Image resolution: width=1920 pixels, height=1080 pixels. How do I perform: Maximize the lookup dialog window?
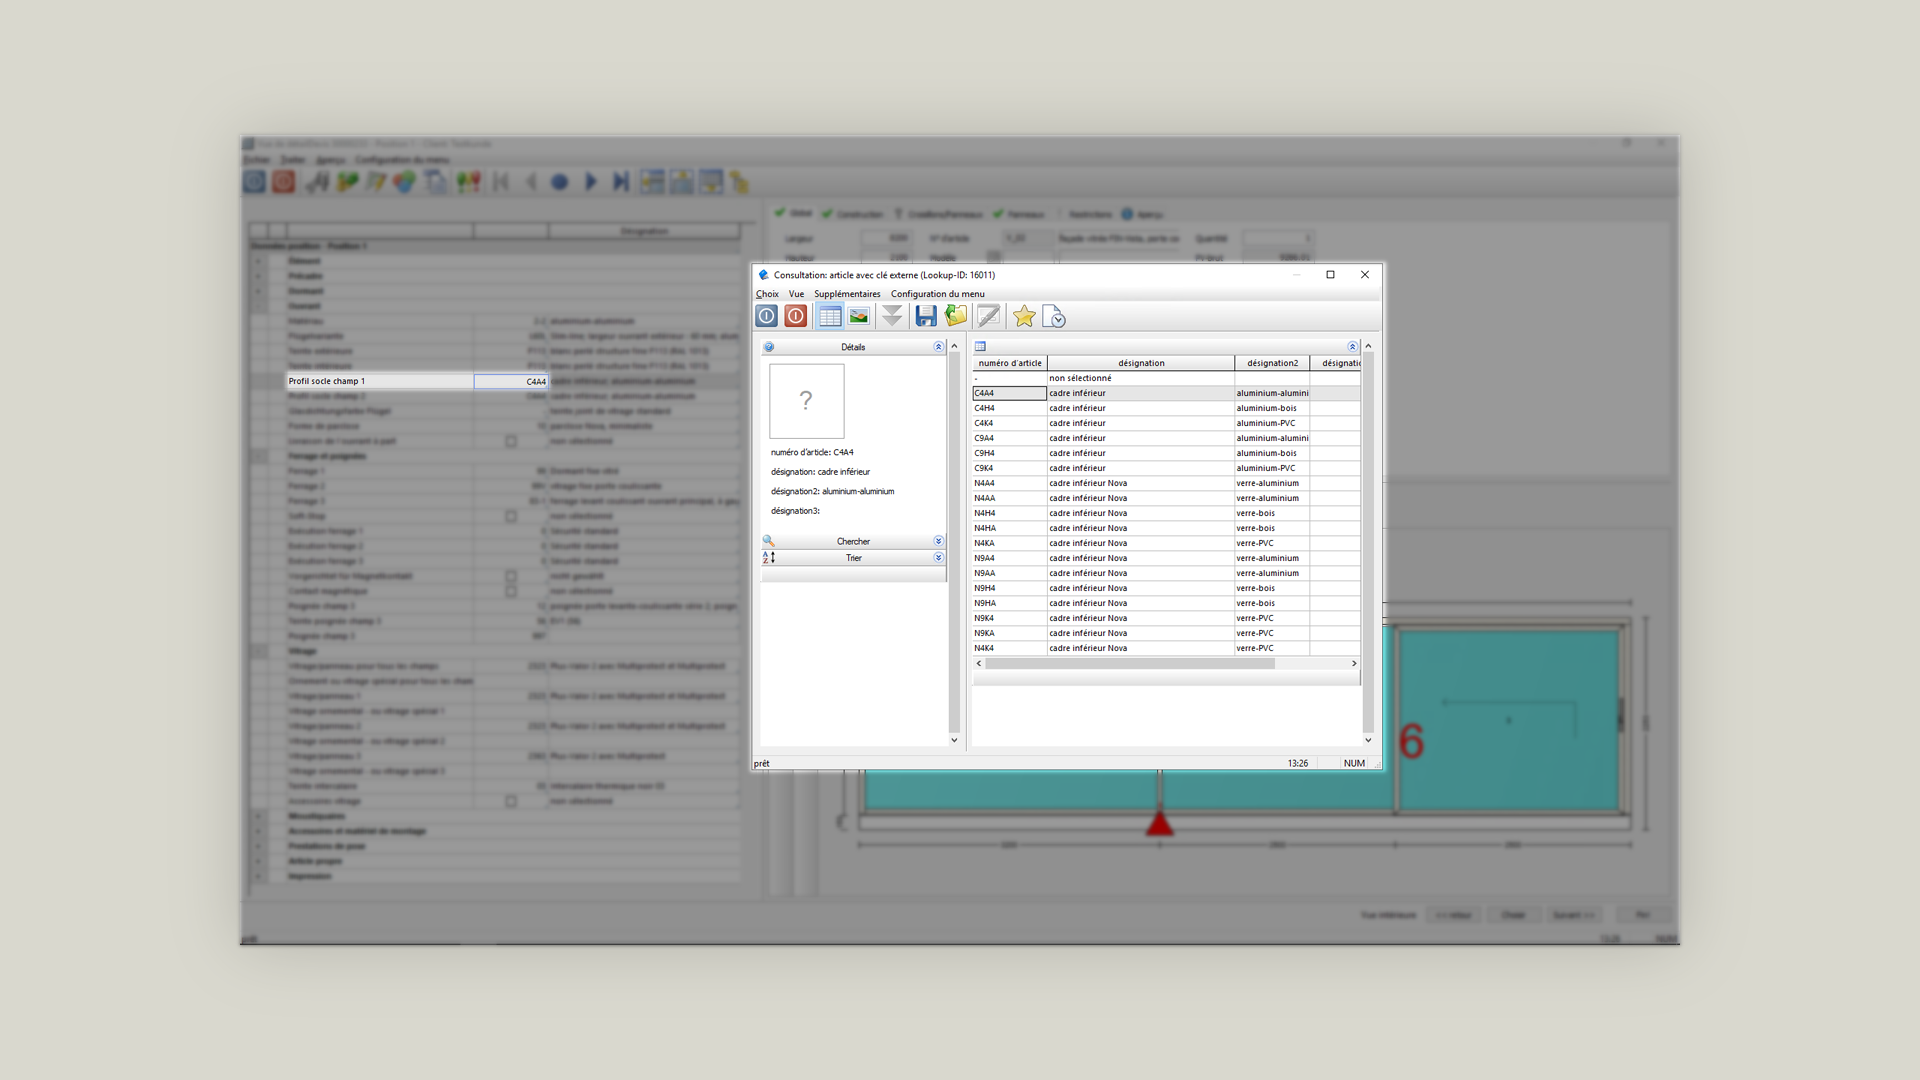pos(1330,275)
